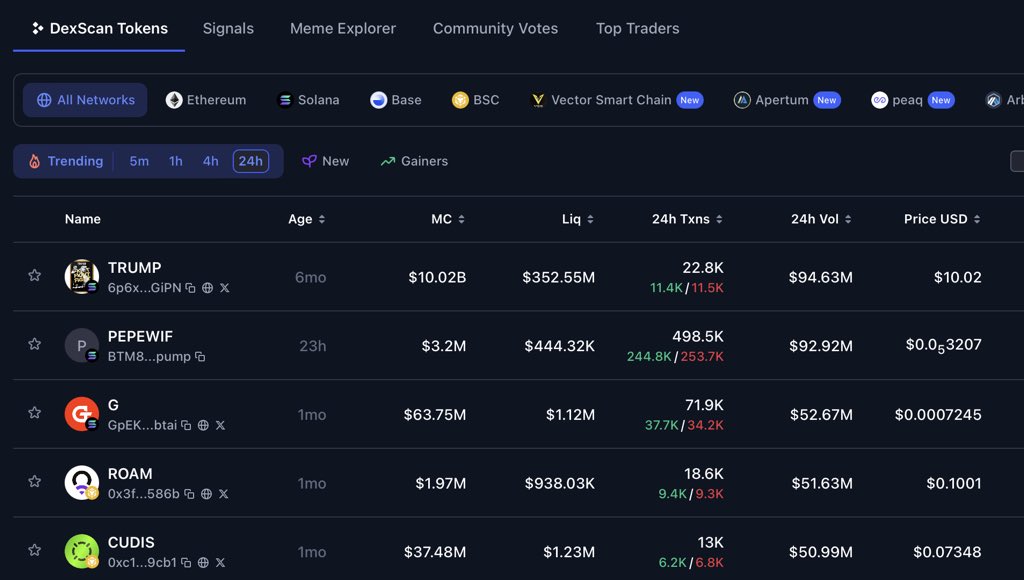The width and height of the screenshot is (1024, 580).
Task: Click the BSC network icon
Action: (460, 100)
